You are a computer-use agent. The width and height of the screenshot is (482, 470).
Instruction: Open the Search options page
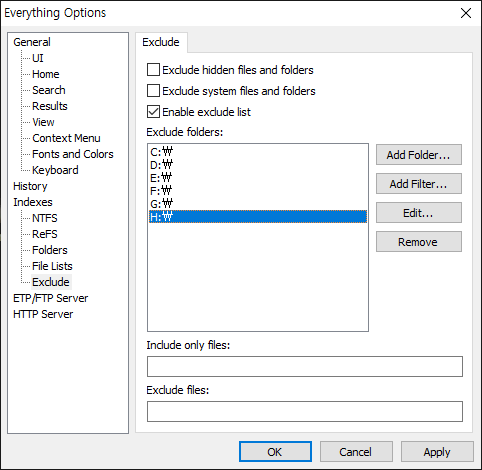(x=49, y=90)
